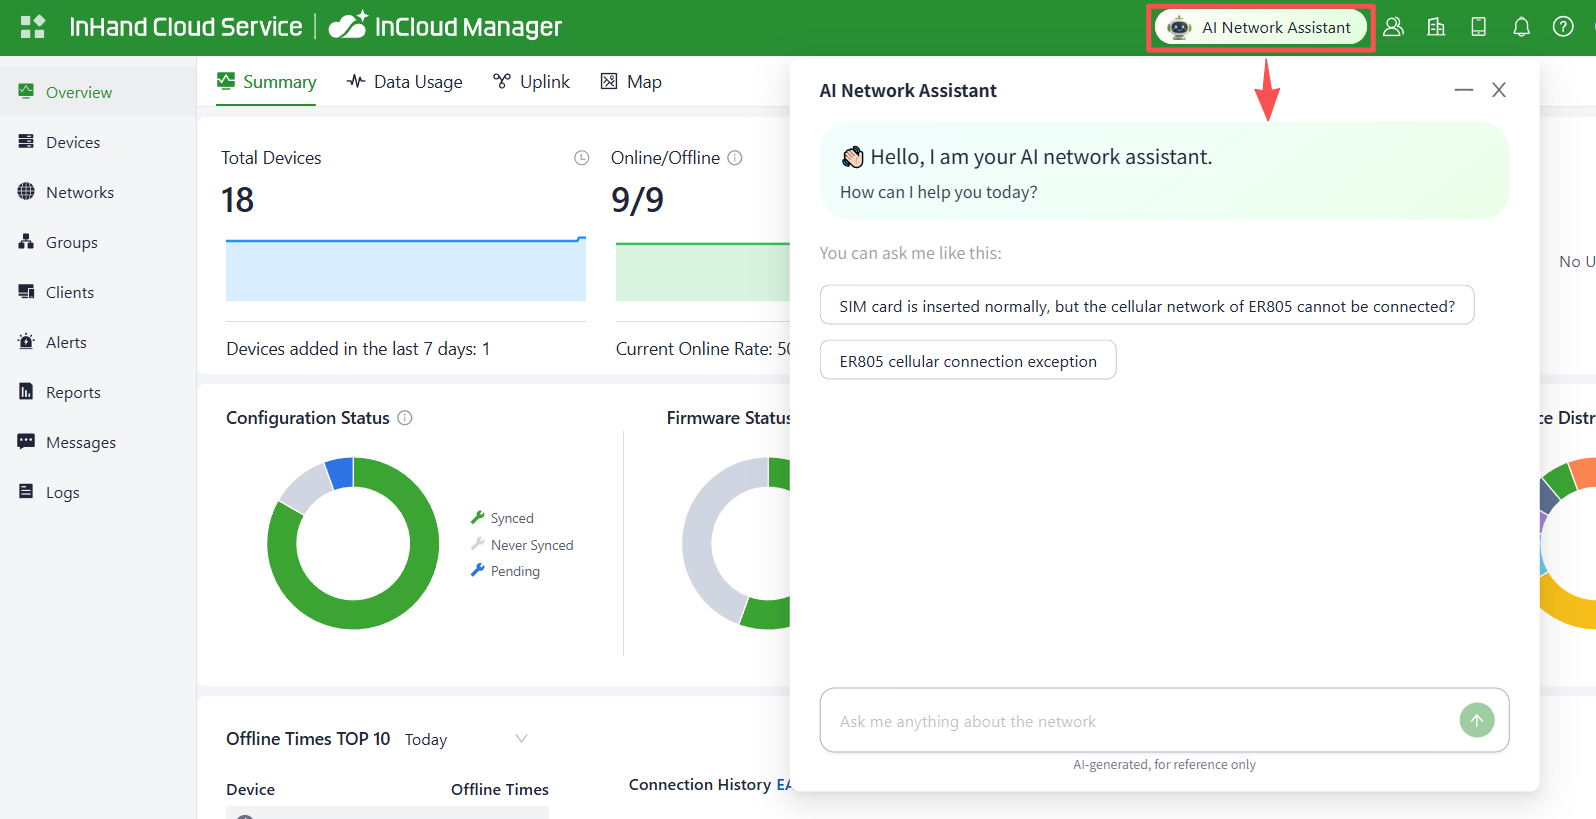Viewport: 1596px width, 819px height.
Task: Click the AI Network Assistant button
Action: (x=1261, y=27)
